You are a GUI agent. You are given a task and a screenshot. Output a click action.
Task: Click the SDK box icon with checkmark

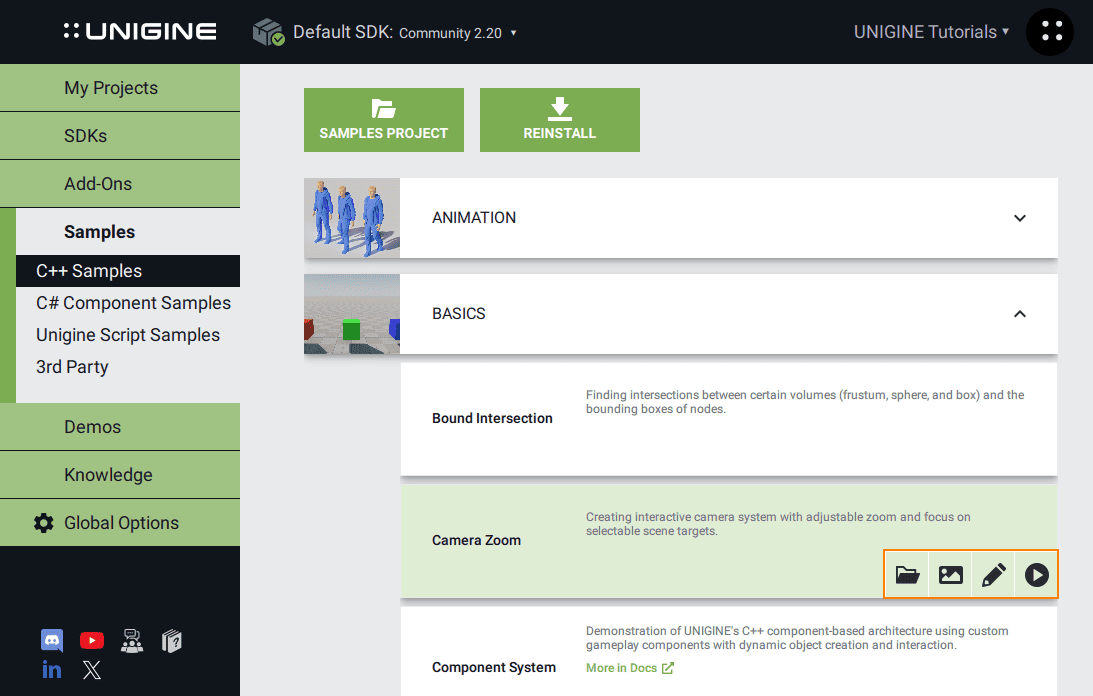(268, 32)
